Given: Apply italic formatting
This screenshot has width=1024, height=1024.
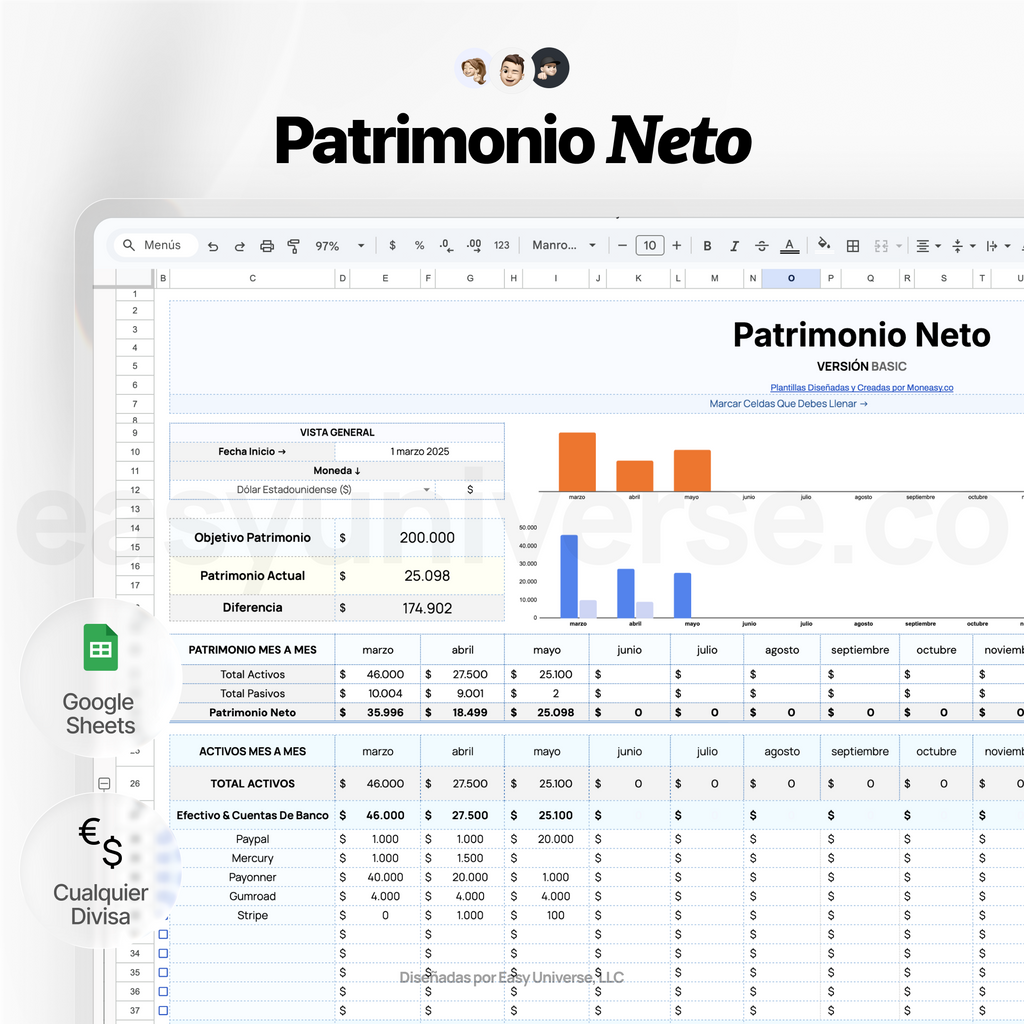Looking at the screenshot, I should [x=734, y=245].
